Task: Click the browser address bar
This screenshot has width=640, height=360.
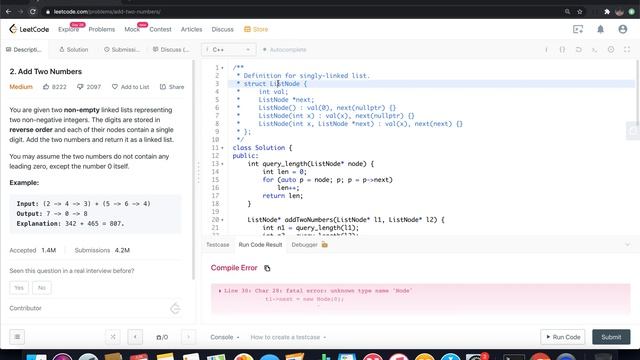Action: tap(302, 11)
